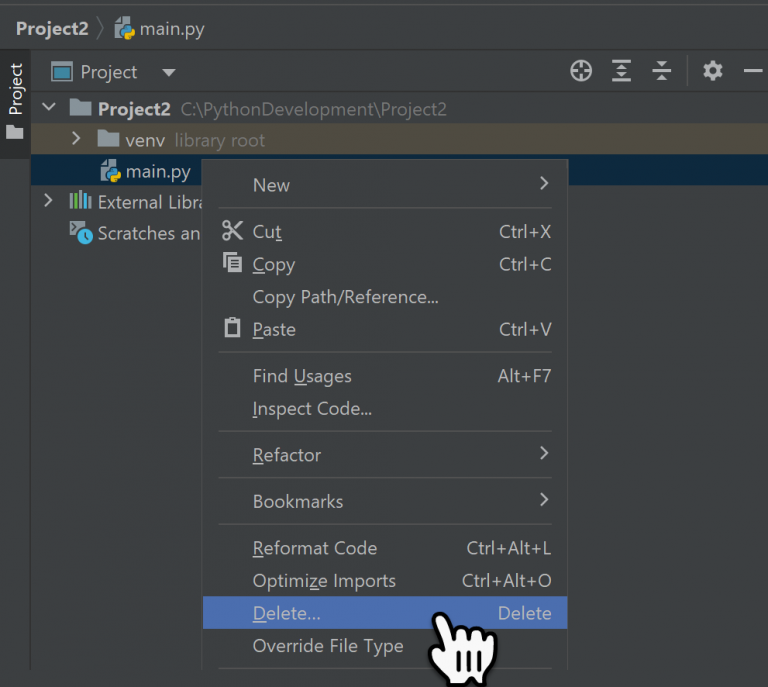This screenshot has height=687, width=768.
Task: Expand the venv folder
Action: [76, 139]
